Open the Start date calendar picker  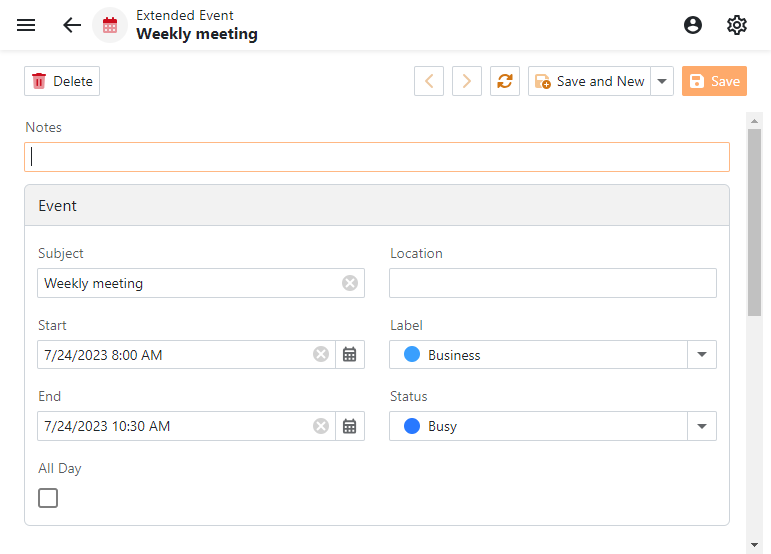pos(350,354)
